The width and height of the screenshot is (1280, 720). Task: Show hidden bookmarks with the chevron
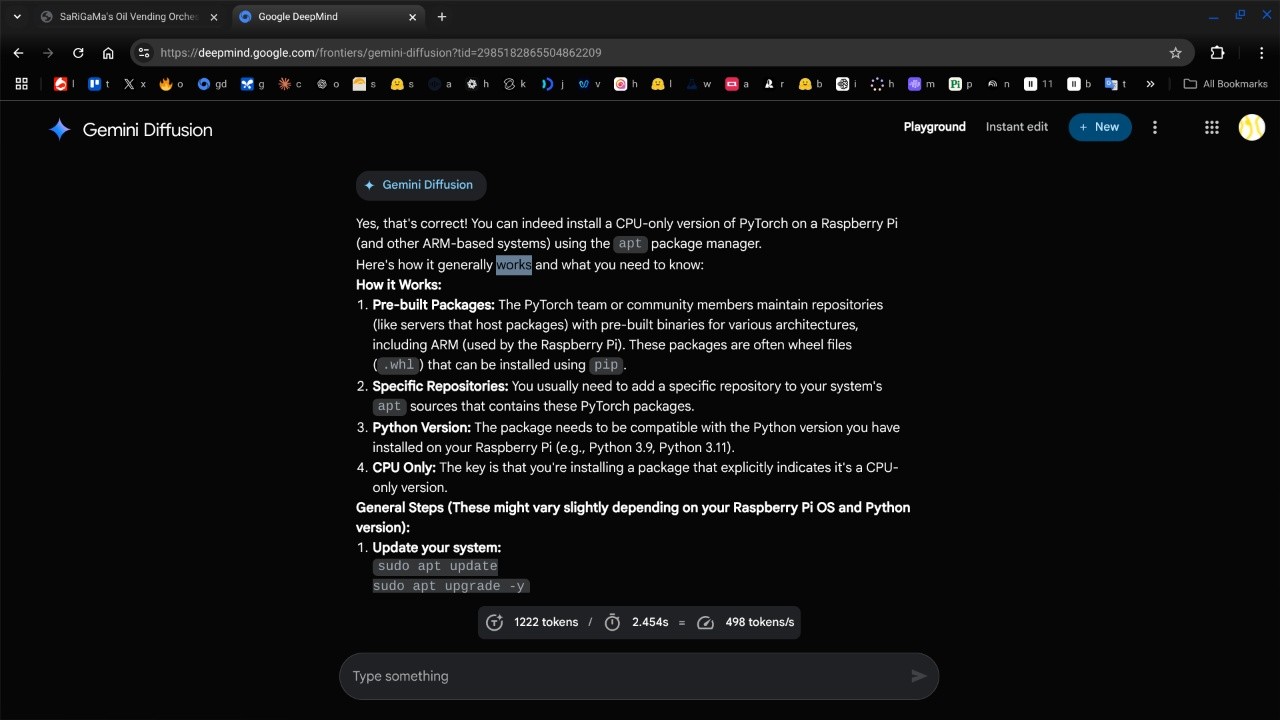[1150, 84]
